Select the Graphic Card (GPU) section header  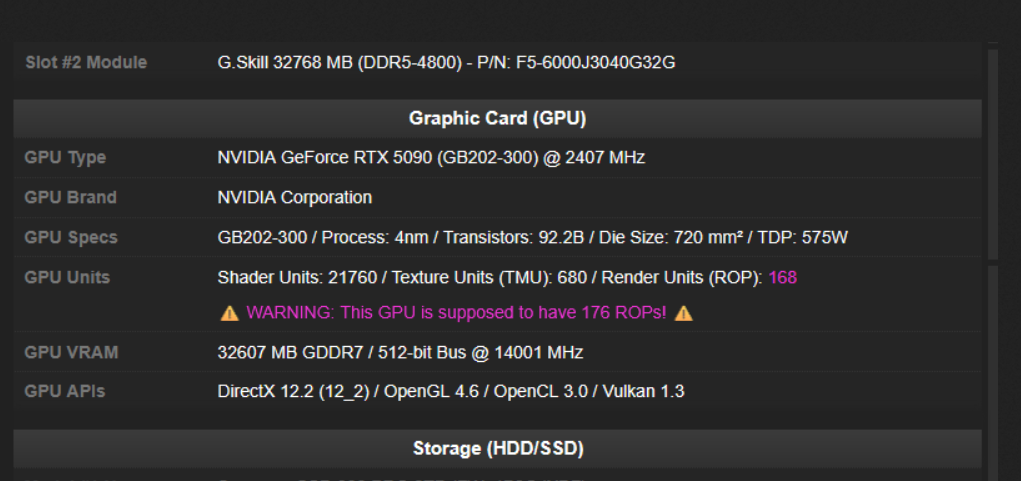[497, 118]
